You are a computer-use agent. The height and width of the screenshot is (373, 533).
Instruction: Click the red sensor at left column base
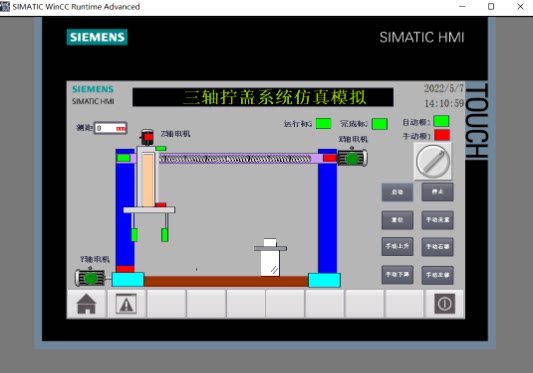[125, 269]
